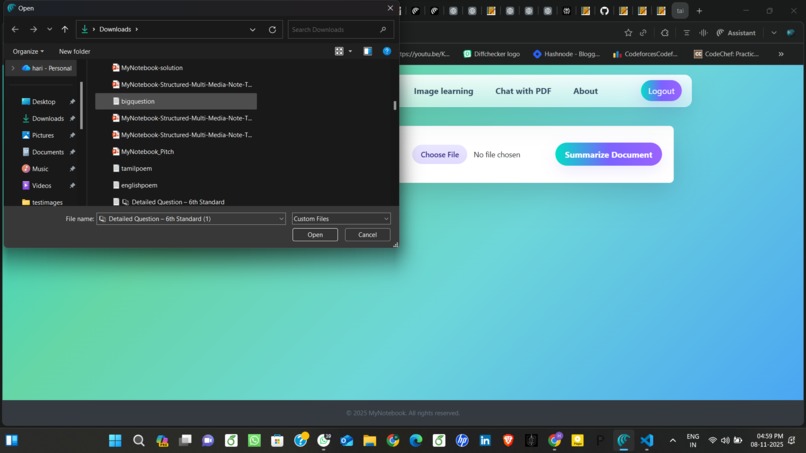Cancel the Open dialog

click(x=368, y=234)
